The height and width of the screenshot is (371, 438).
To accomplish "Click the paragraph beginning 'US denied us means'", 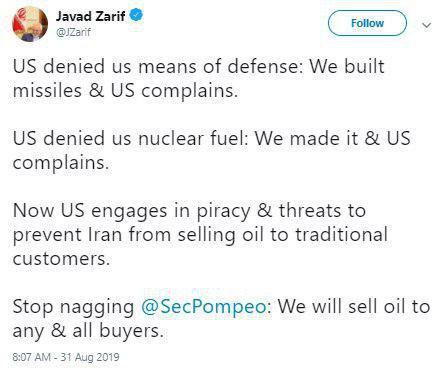I will tap(199, 79).
